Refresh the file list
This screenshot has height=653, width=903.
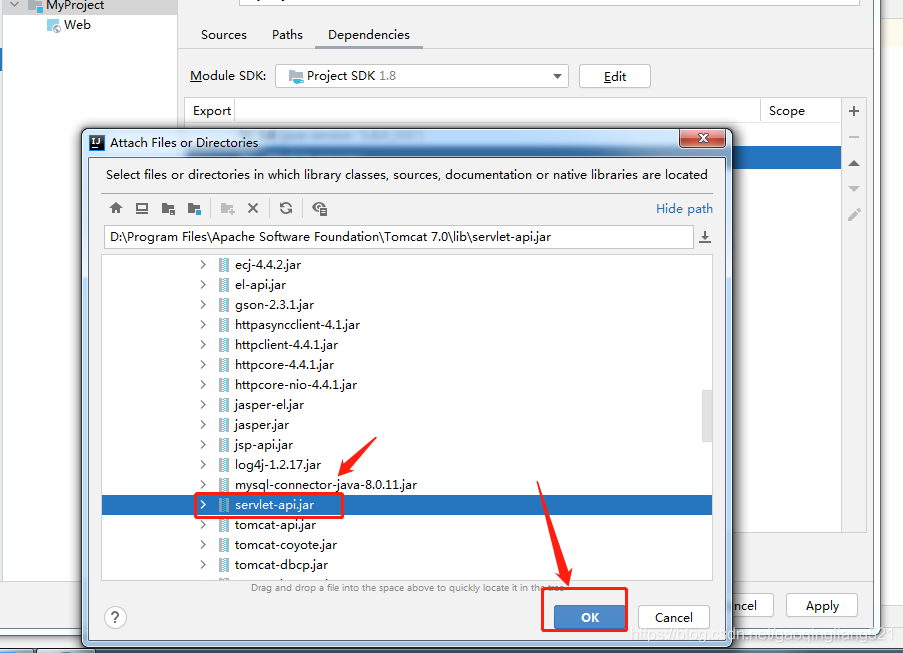286,208
